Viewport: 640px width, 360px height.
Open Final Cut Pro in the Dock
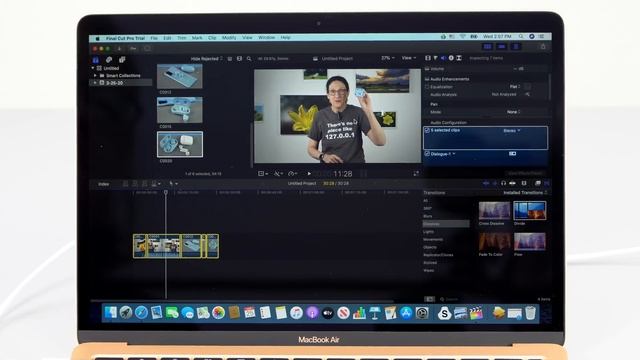point(476,313)
